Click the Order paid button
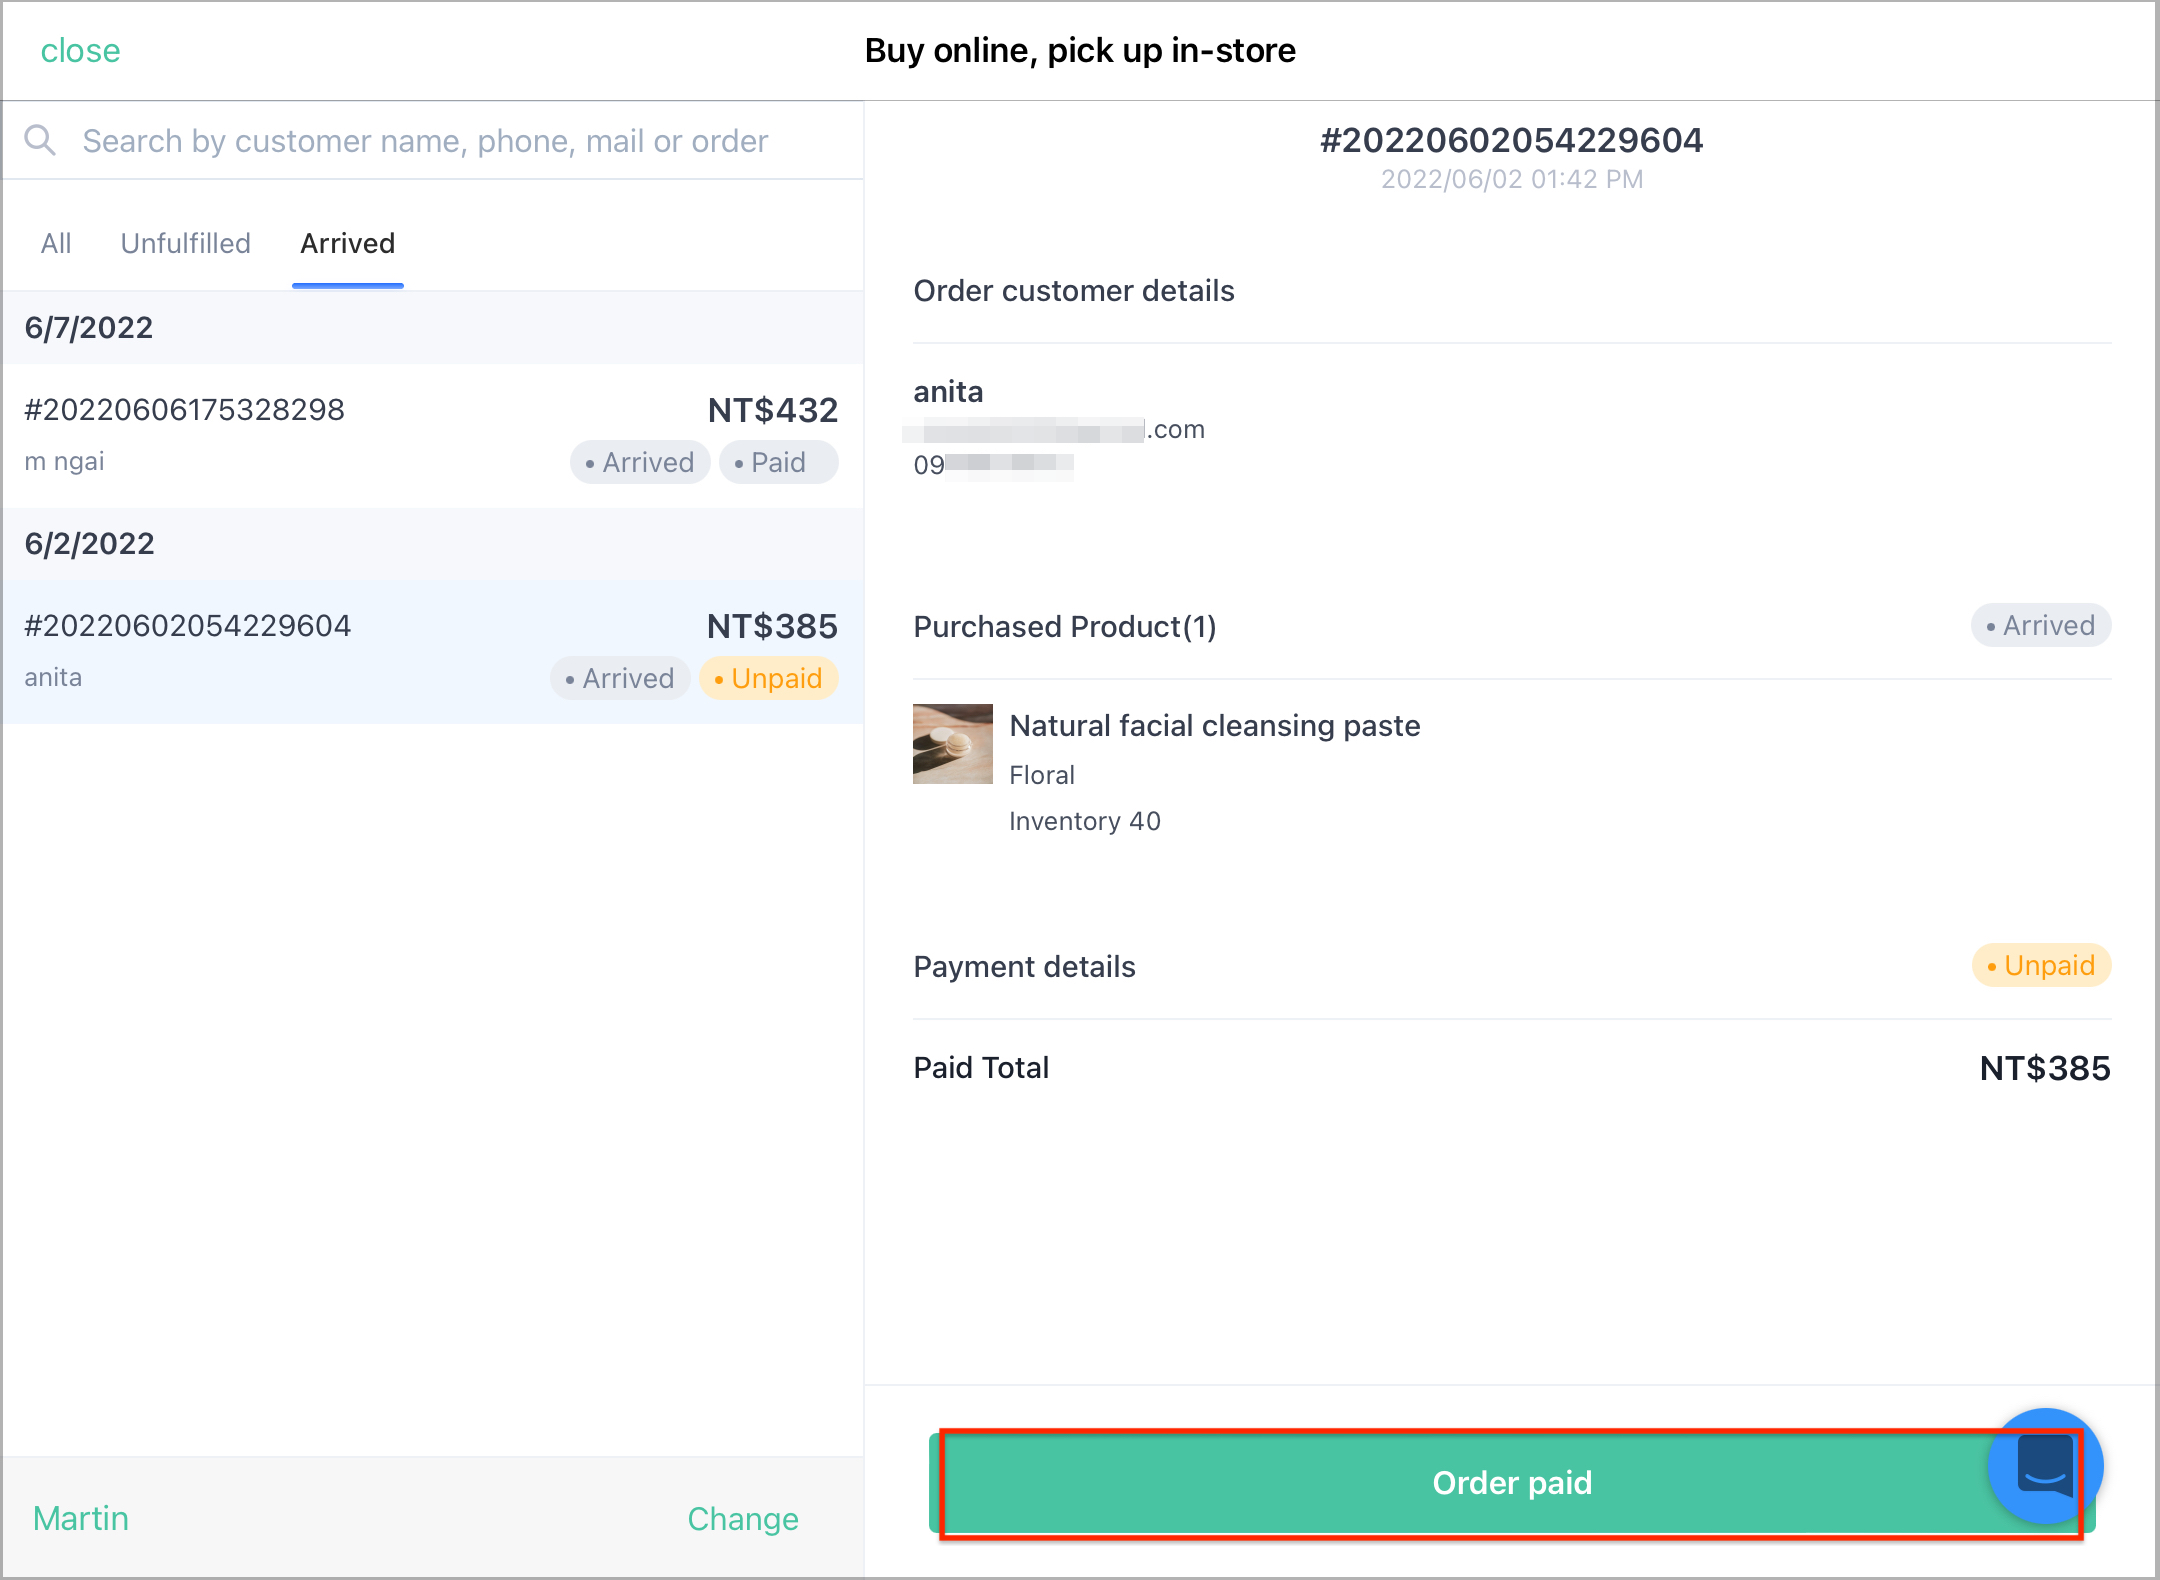 click(1511, 1483)
